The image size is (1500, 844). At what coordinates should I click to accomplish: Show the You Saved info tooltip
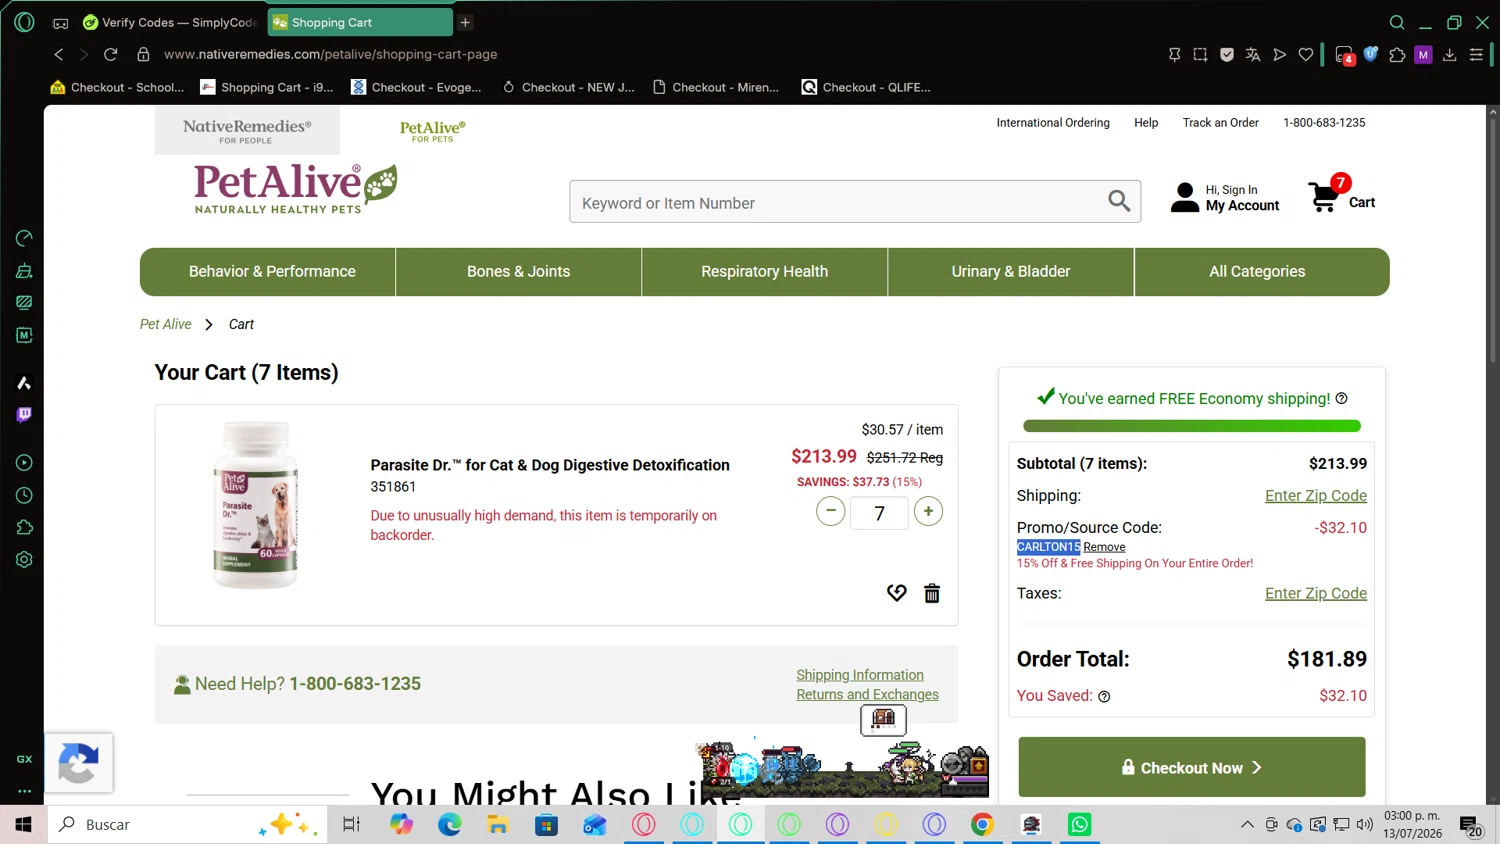[1104, 697]
